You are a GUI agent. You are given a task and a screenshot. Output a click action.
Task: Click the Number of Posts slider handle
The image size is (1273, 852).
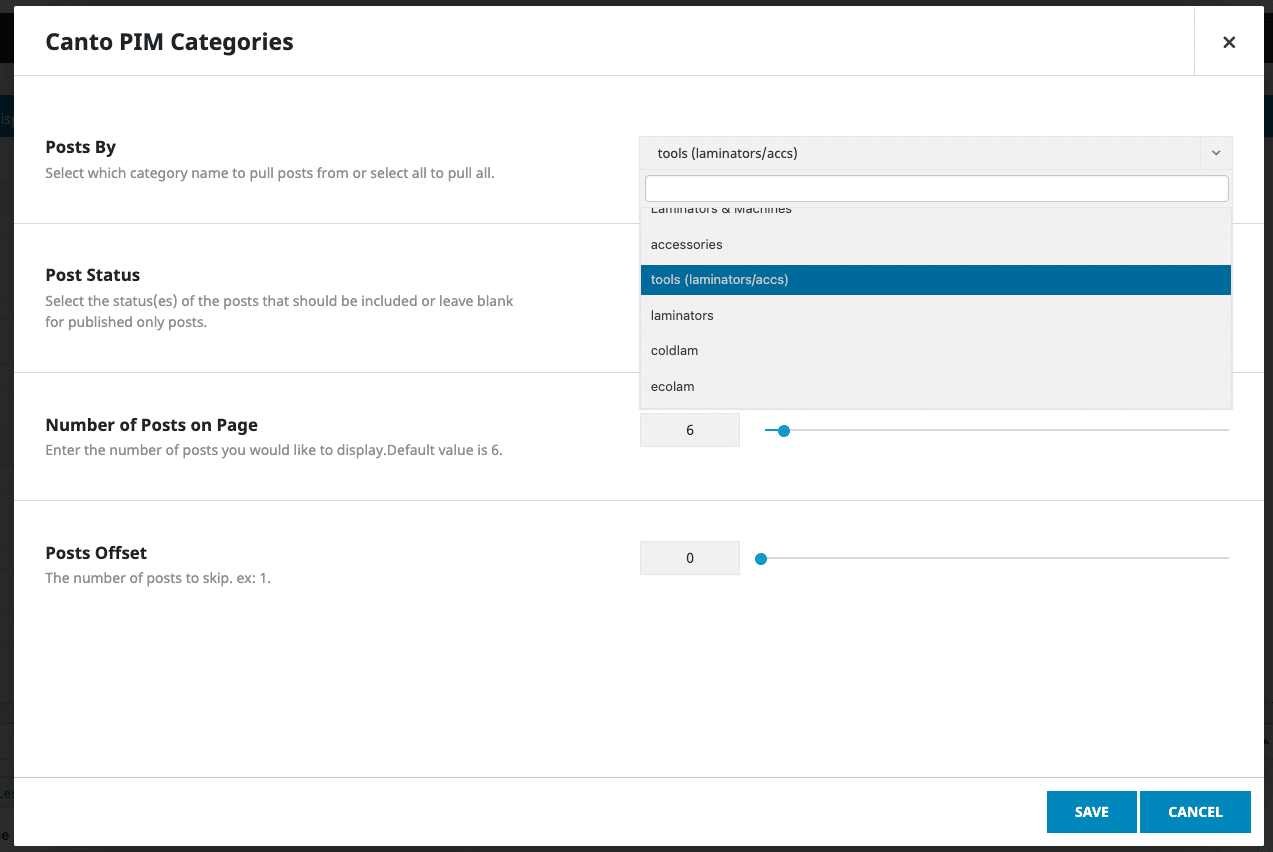[x=784, y=431]
